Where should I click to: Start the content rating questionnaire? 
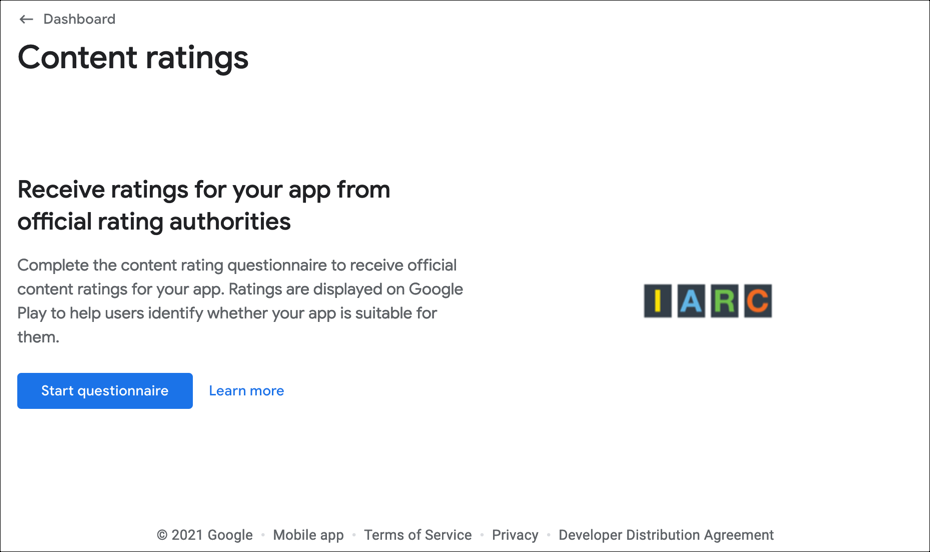[105, 391]
